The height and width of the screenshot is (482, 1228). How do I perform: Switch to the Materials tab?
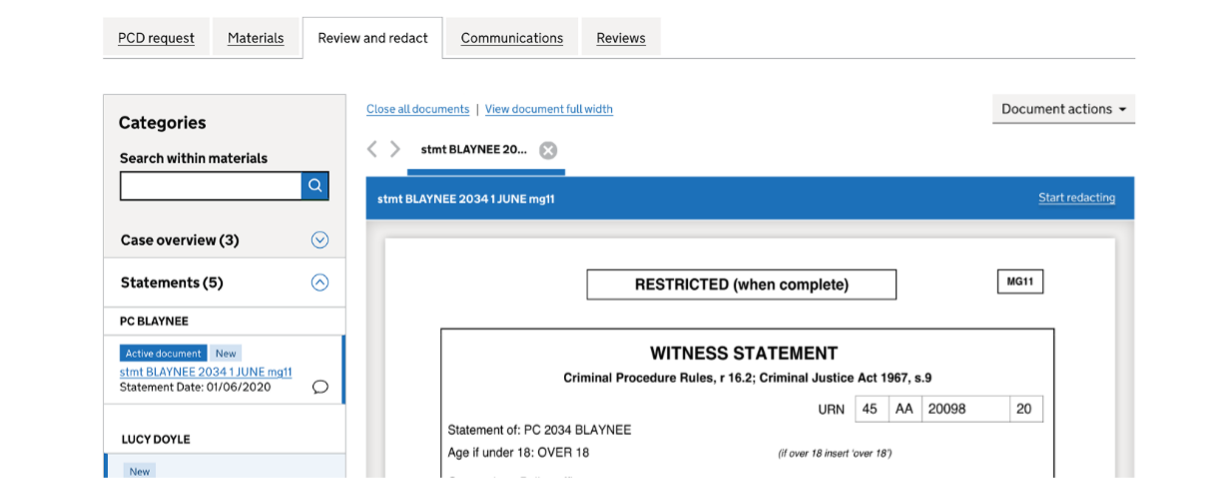coord(256,38)
